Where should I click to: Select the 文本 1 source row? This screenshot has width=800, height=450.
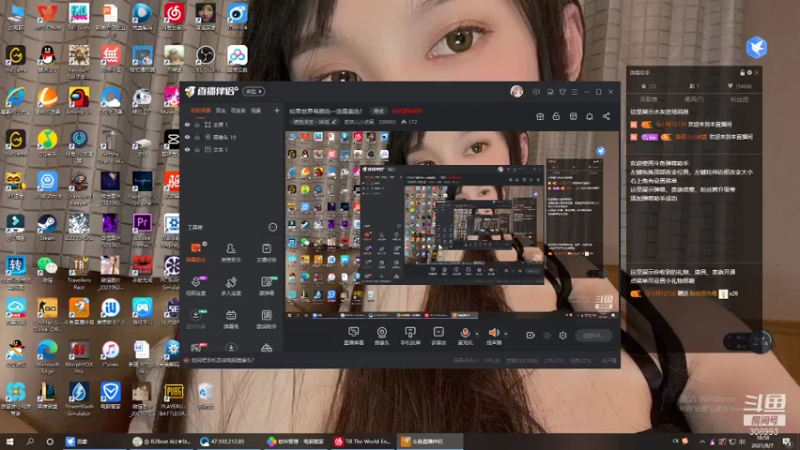[x=232, y=149]
